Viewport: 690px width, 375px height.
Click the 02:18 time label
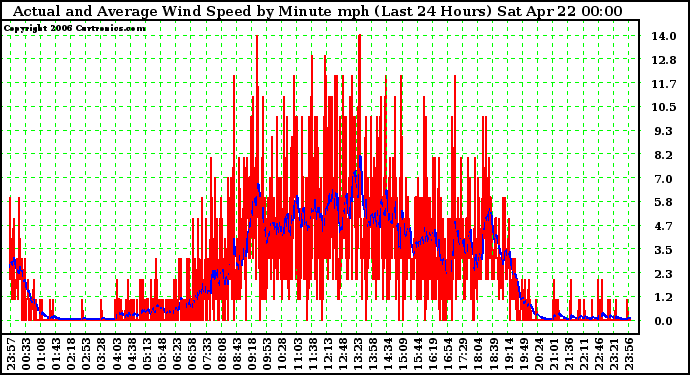(x=71, y=353)
